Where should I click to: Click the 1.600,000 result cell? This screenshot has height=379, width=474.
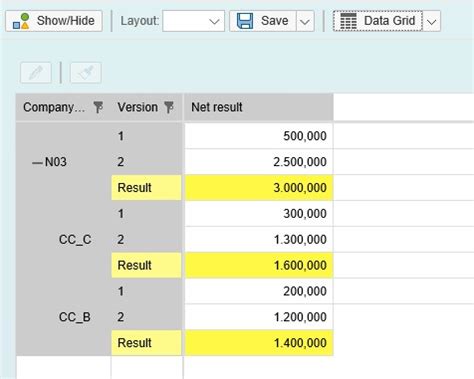point(259,265)
